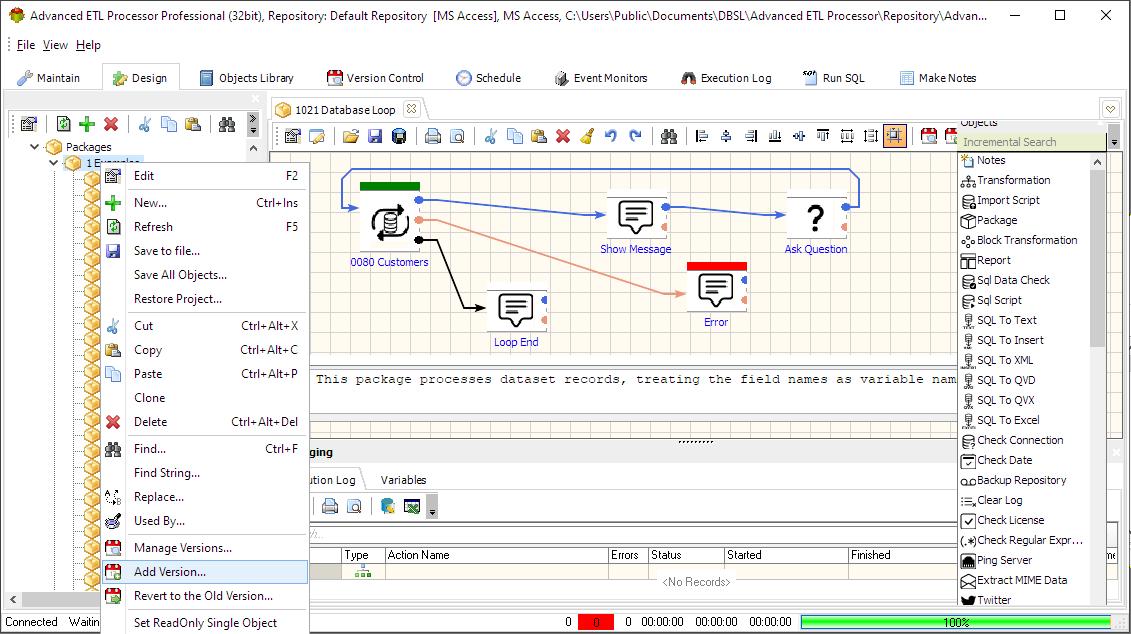Choose Revert to the Old Version... menu item
This screenshot has height=634, width=1131.
coord(205,596)
